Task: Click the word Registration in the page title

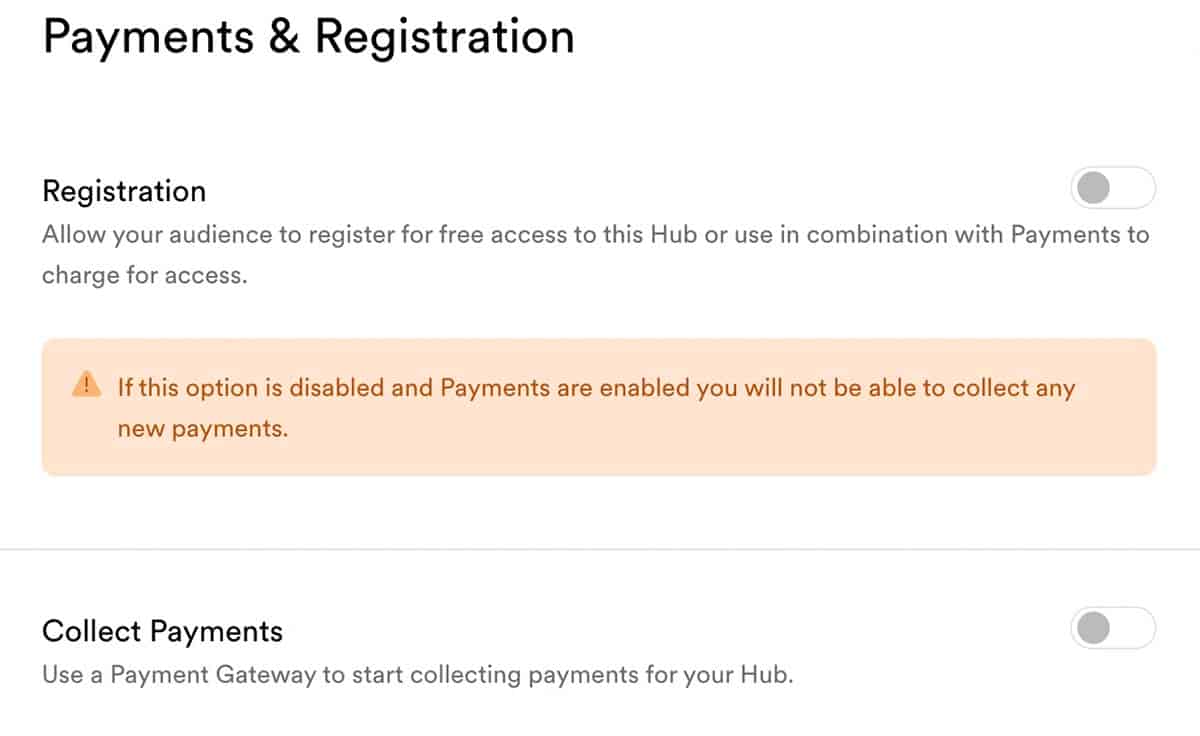Action: click(x=445, y=36)
